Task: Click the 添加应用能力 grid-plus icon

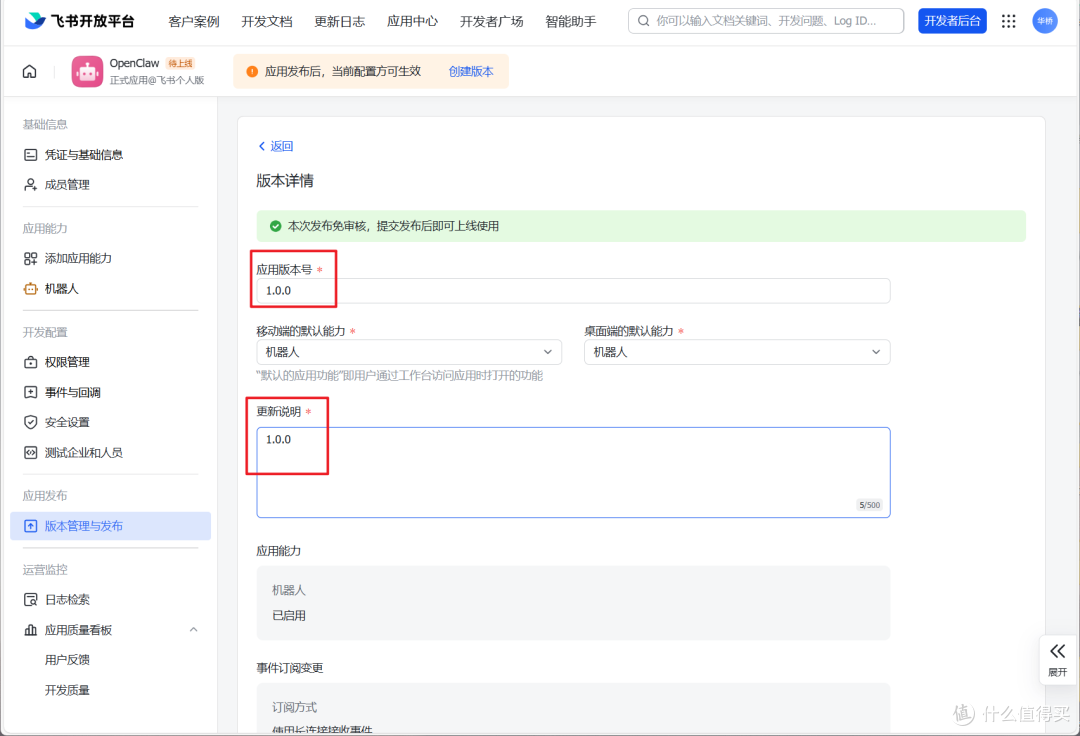Action: pyautogui.click(x=30, y=259)
